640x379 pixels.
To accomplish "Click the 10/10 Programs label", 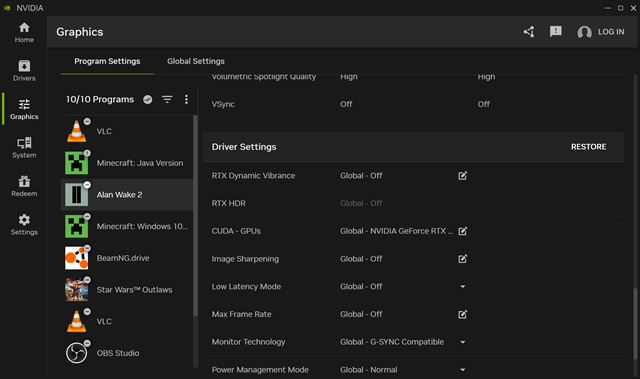I will click(x=100, y=100).
